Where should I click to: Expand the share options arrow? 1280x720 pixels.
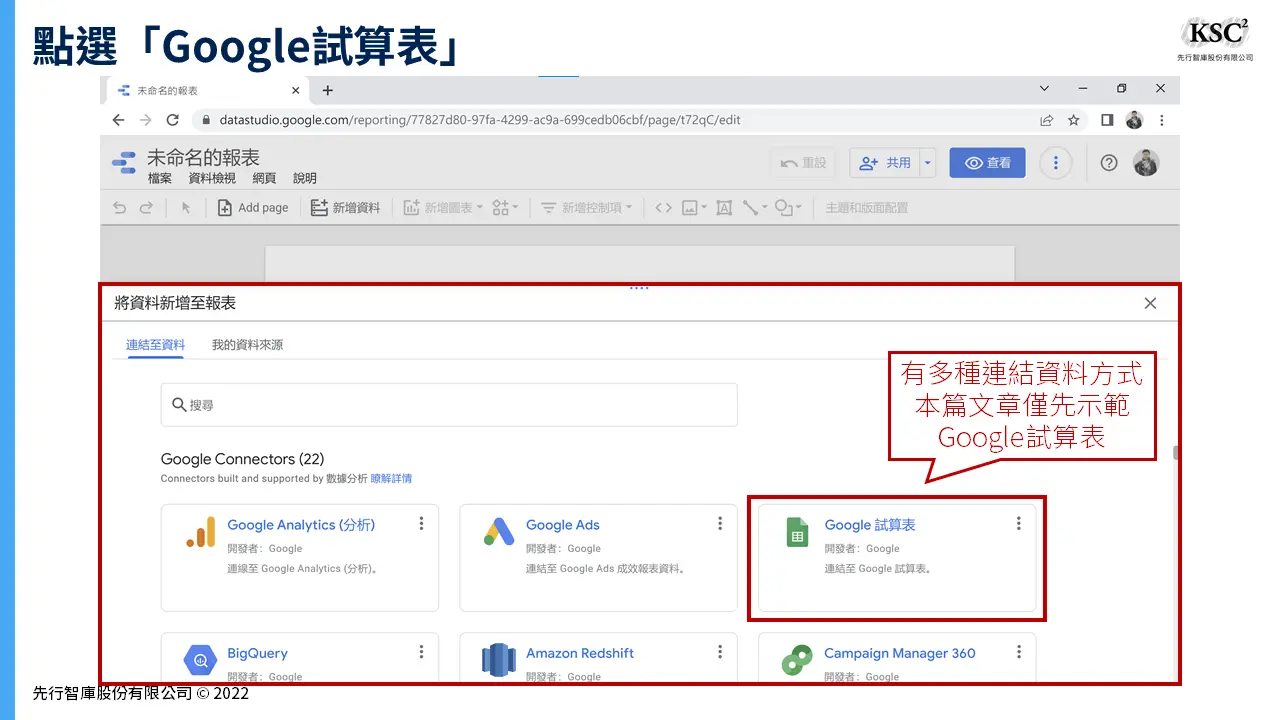click(928, 163)
